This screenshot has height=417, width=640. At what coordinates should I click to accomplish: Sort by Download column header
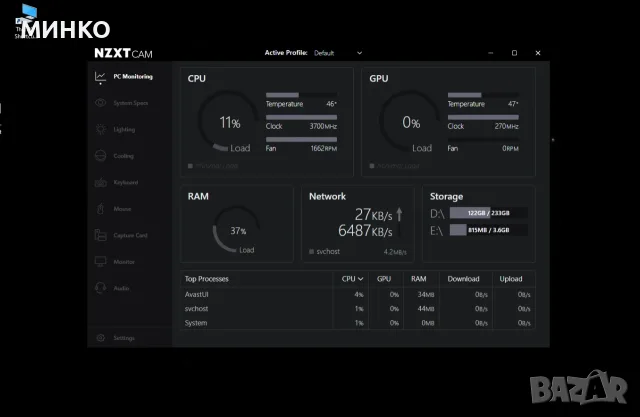[463, 279]
